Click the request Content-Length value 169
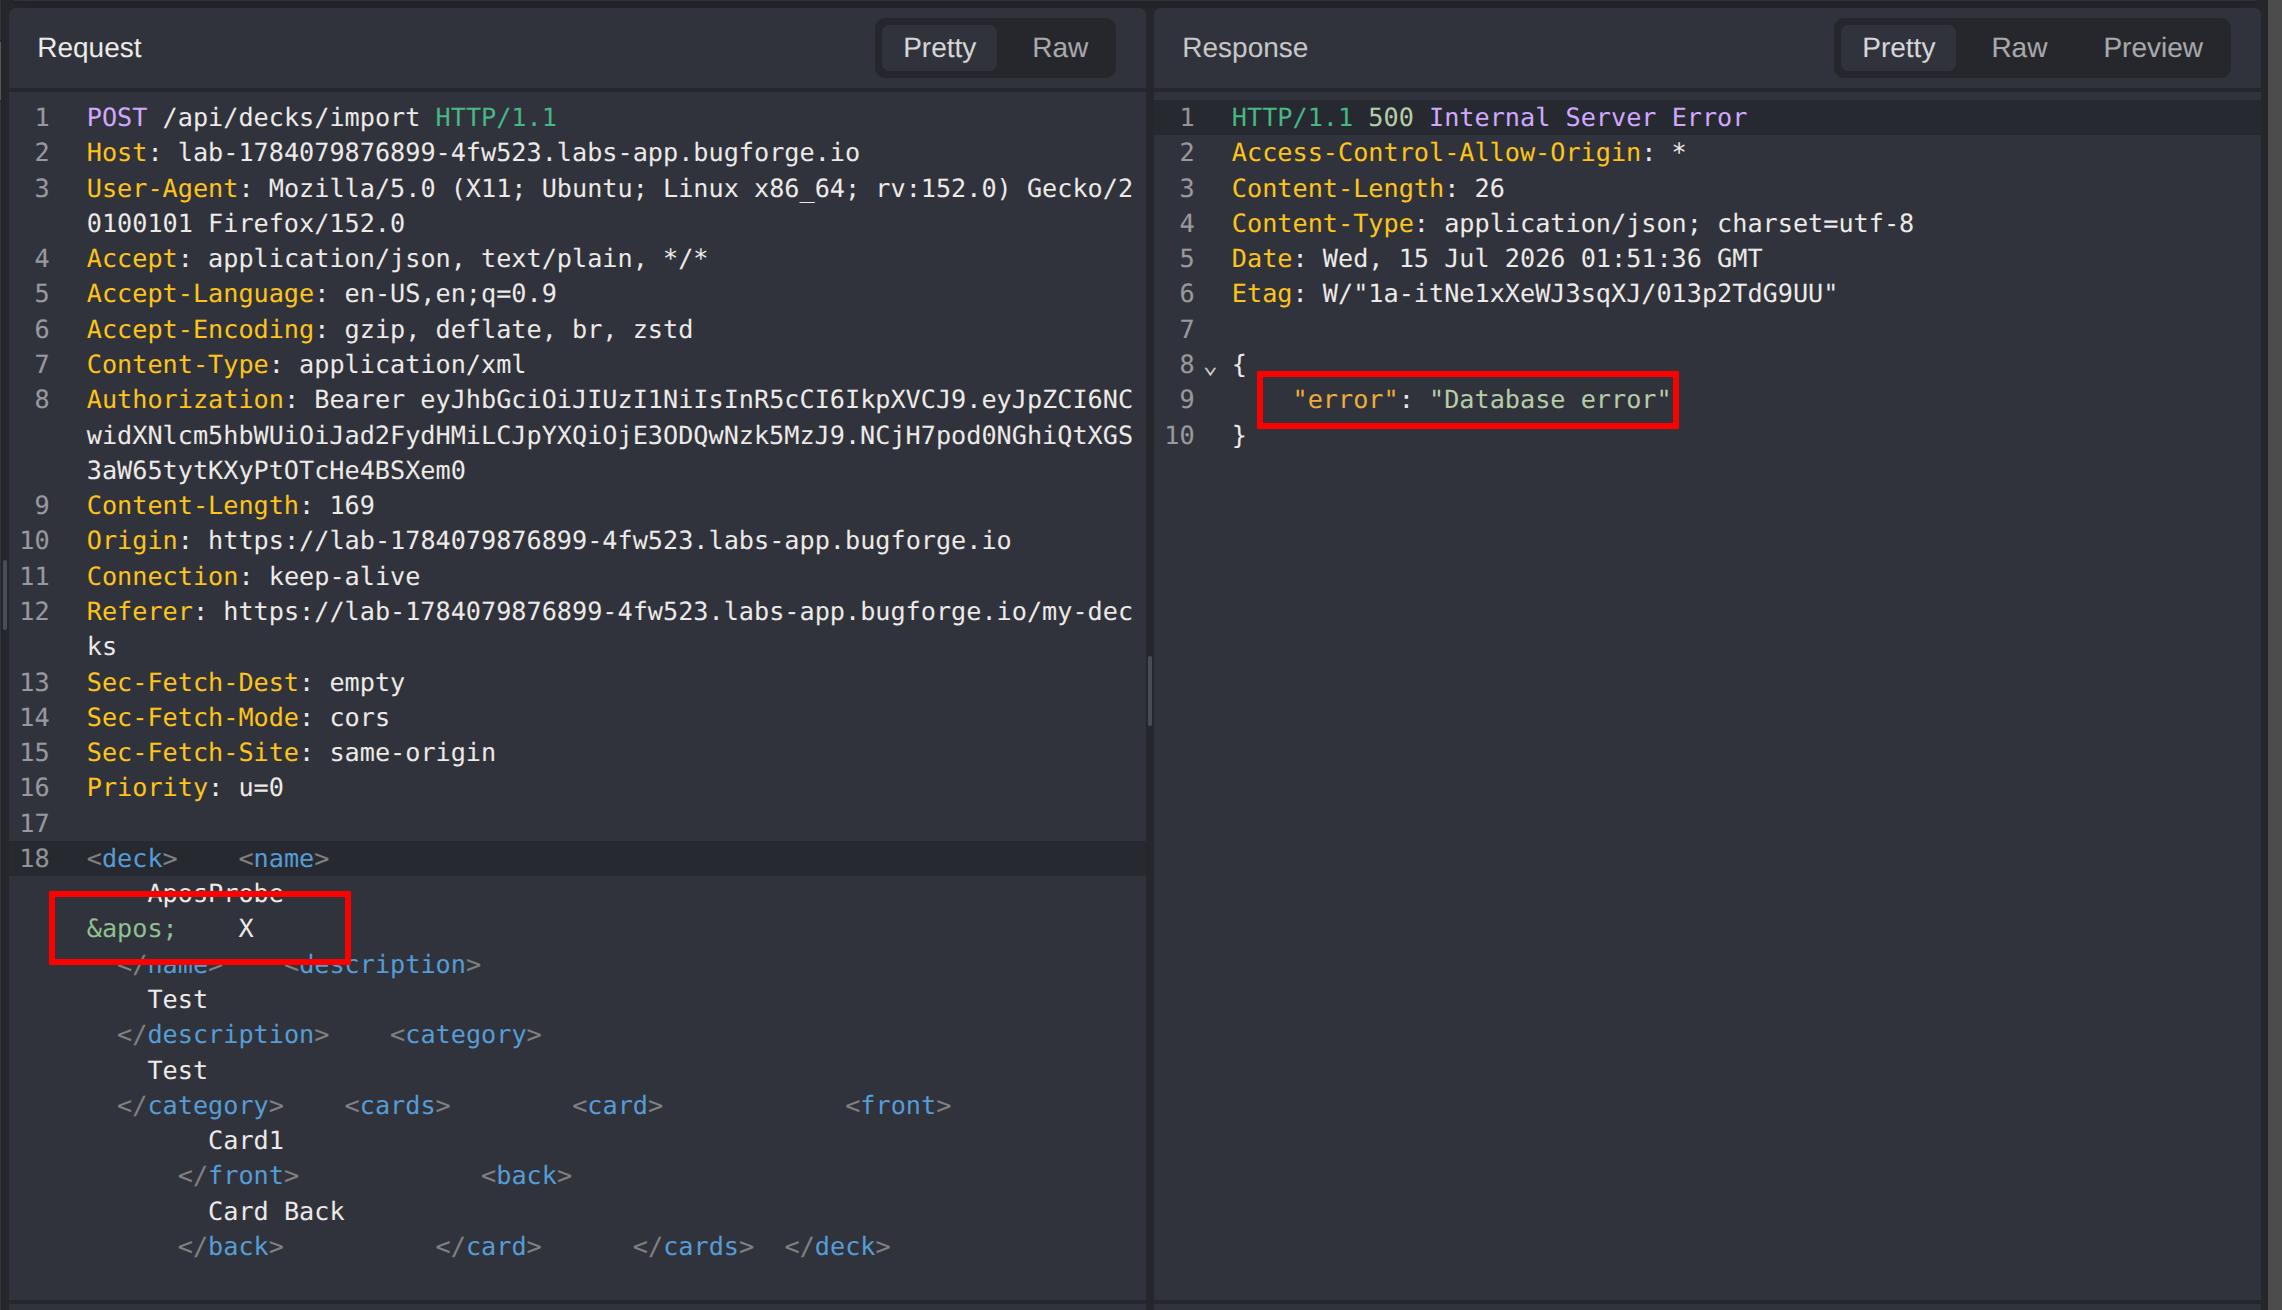The width and height of the screenshot is (2282, 1310). point(352,506)
